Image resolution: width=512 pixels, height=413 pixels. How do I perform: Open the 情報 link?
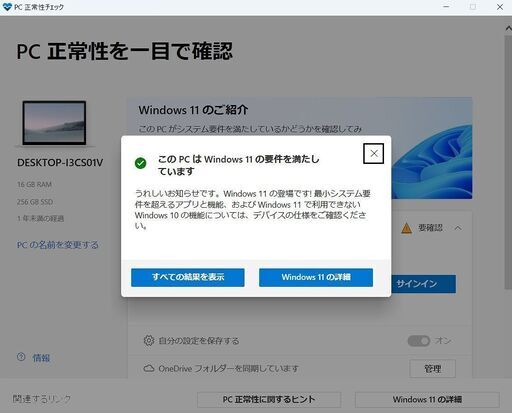pyautogui.click(x=41, y=358)
